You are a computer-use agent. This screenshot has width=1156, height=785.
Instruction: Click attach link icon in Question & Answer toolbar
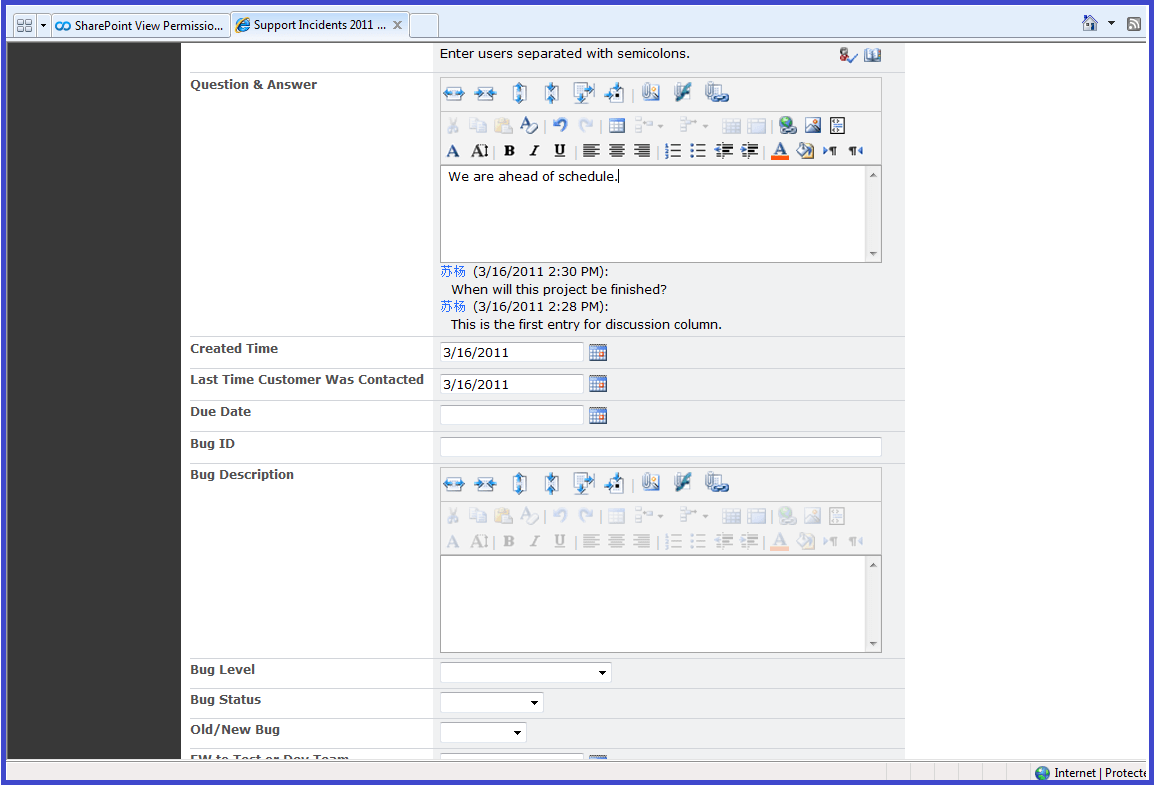point(716,92)
